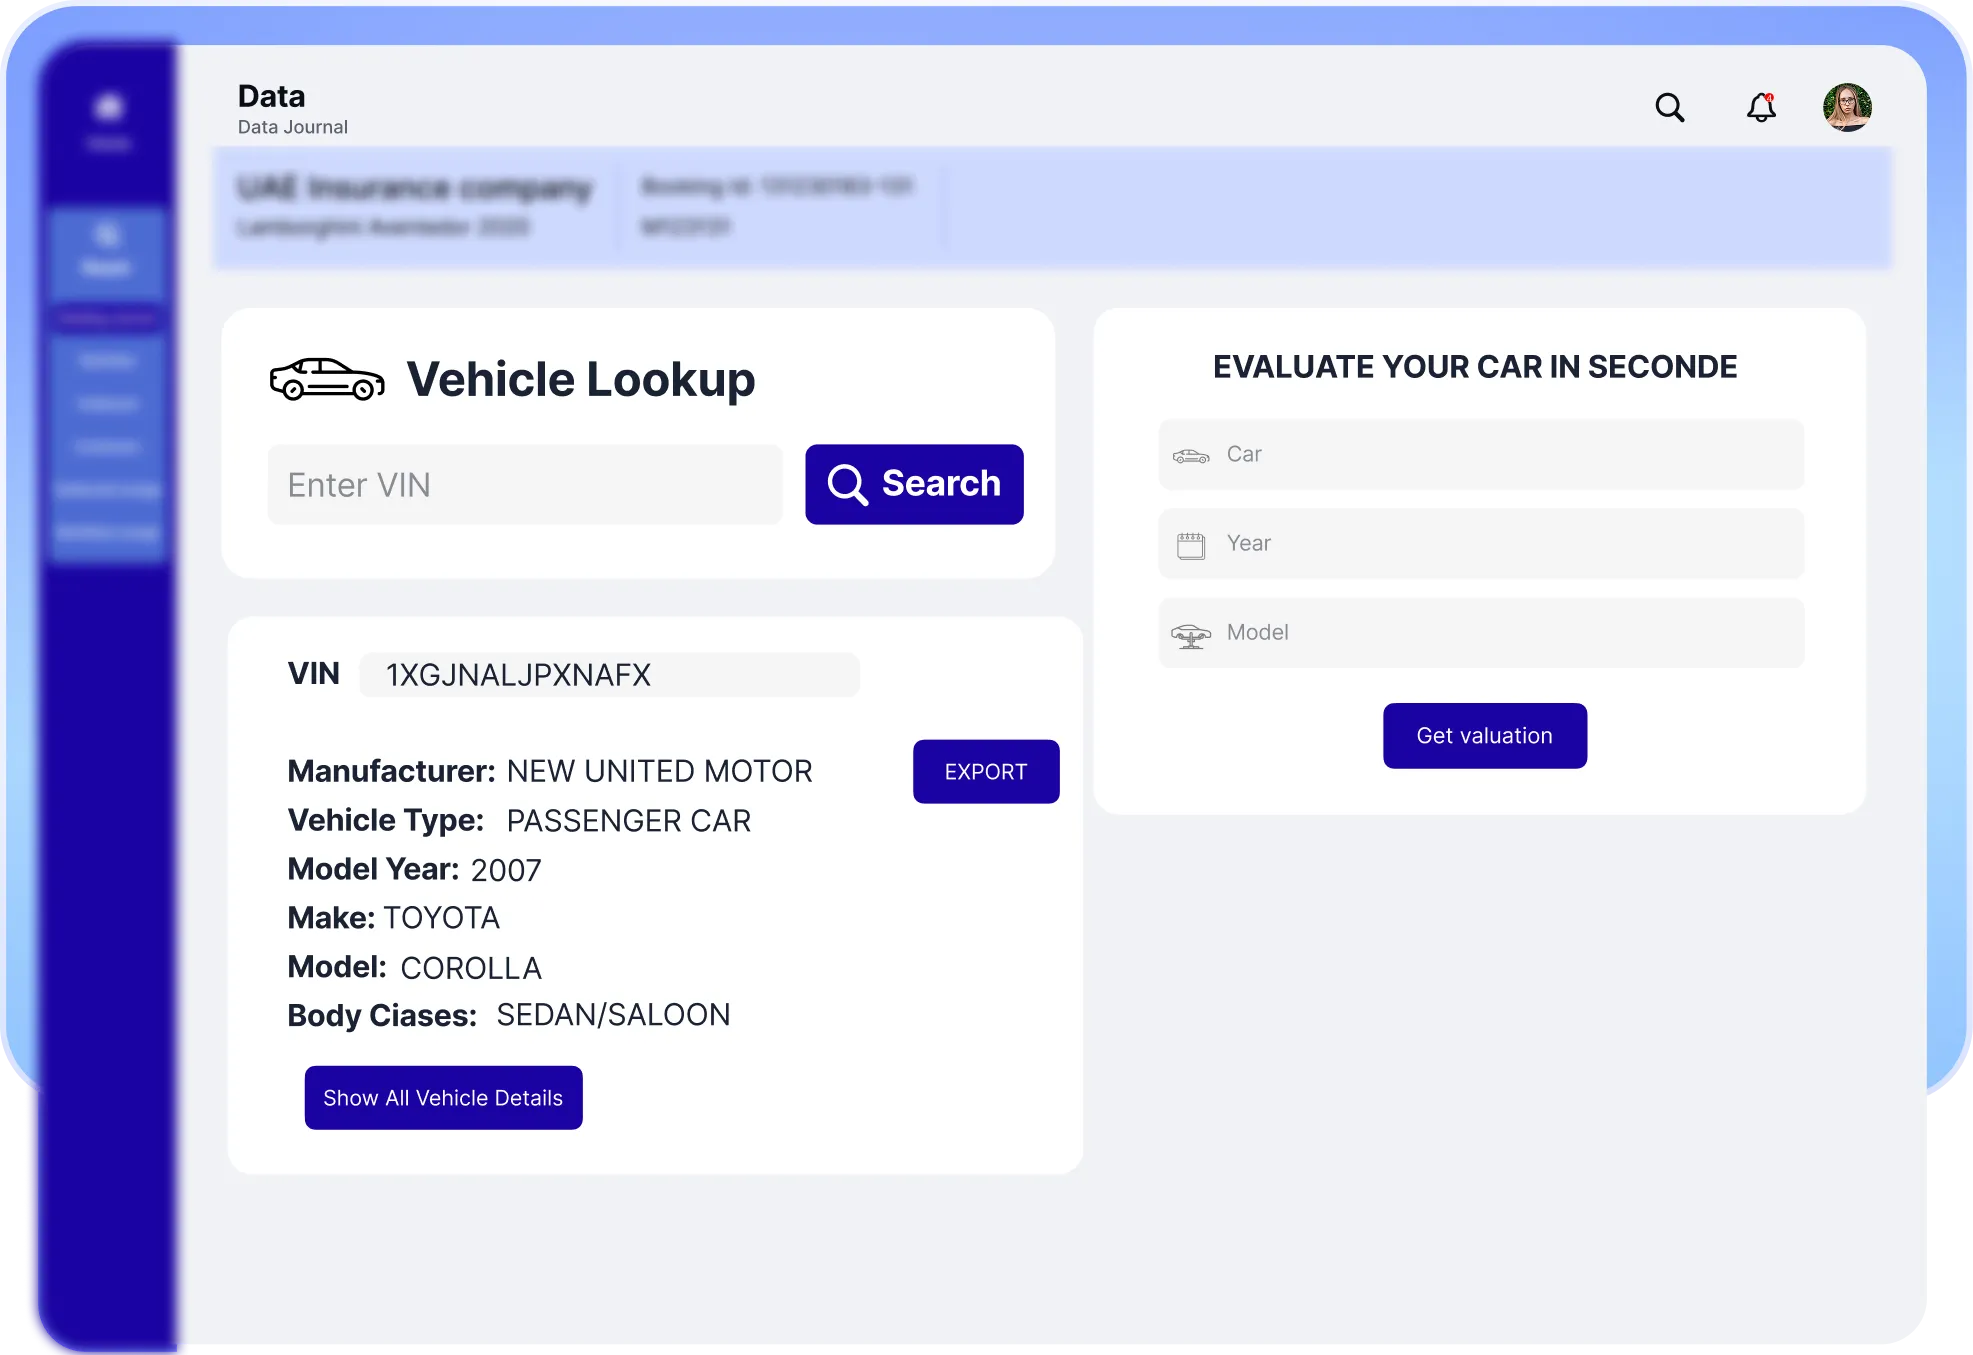
Task: Export the vehicle data
Action: [986, 772]
